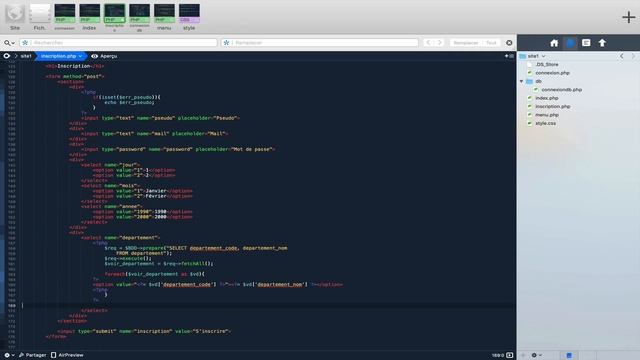Open the Site tab with globe icon
This screenshot has height=360, width=640.
click(15, 16)
